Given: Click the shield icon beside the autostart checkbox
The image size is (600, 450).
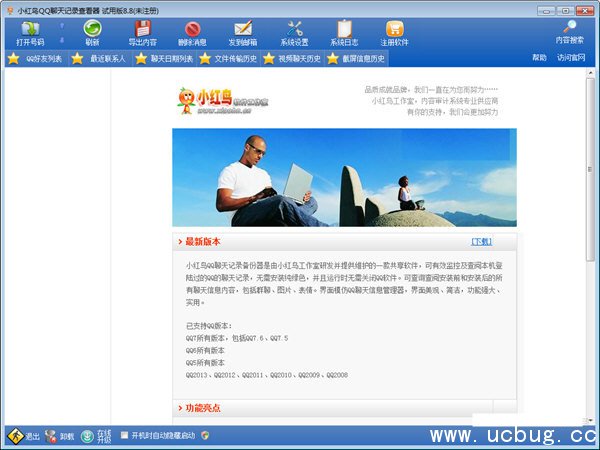Looking at the screenshot, I should pyautogui.click(x=205, y=435).
